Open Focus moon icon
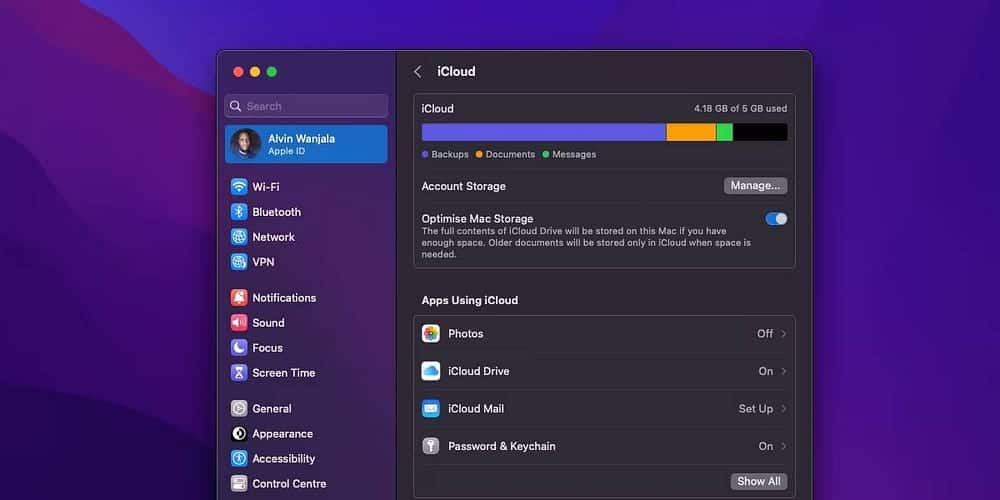 (x=239, y=348)
